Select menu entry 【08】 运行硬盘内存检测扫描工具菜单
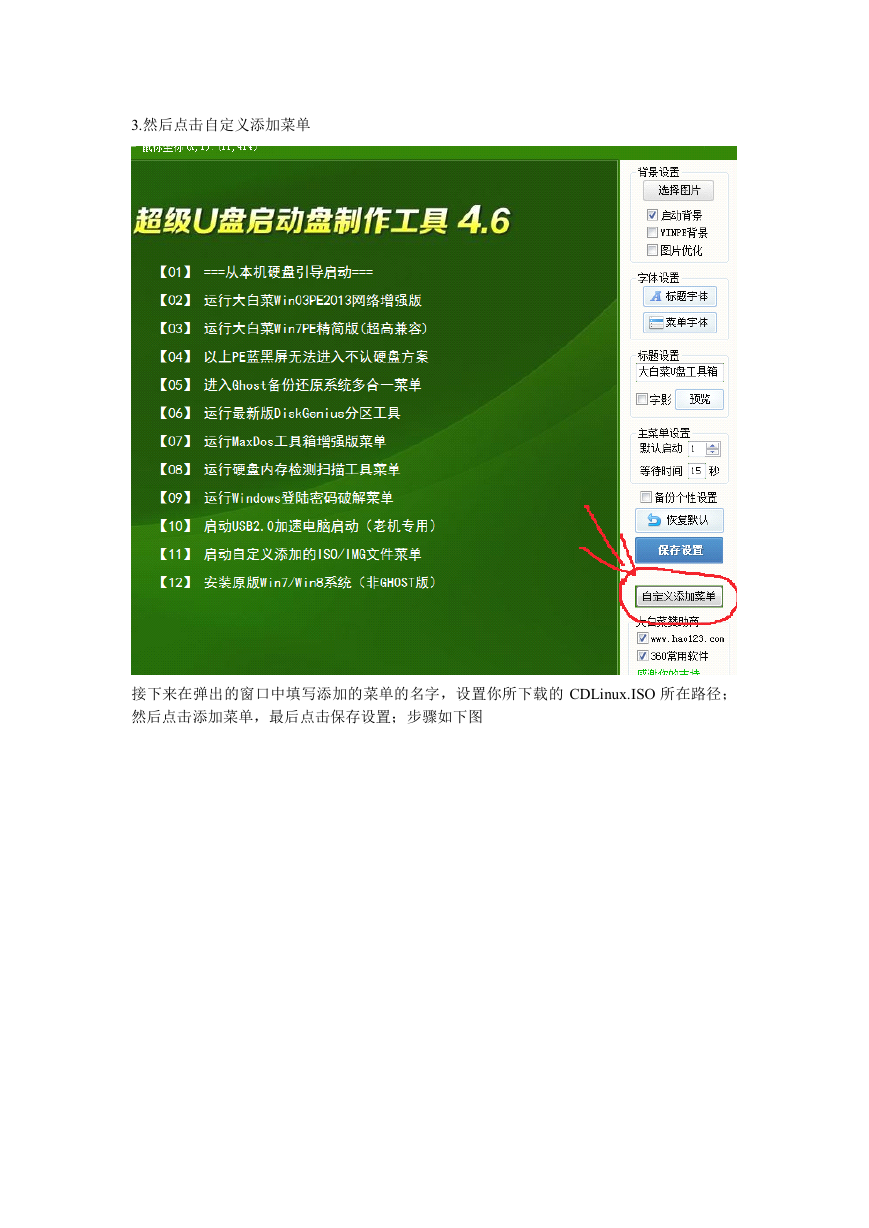This screenshot has height=1228, width=869. click(x=277, y=469)
